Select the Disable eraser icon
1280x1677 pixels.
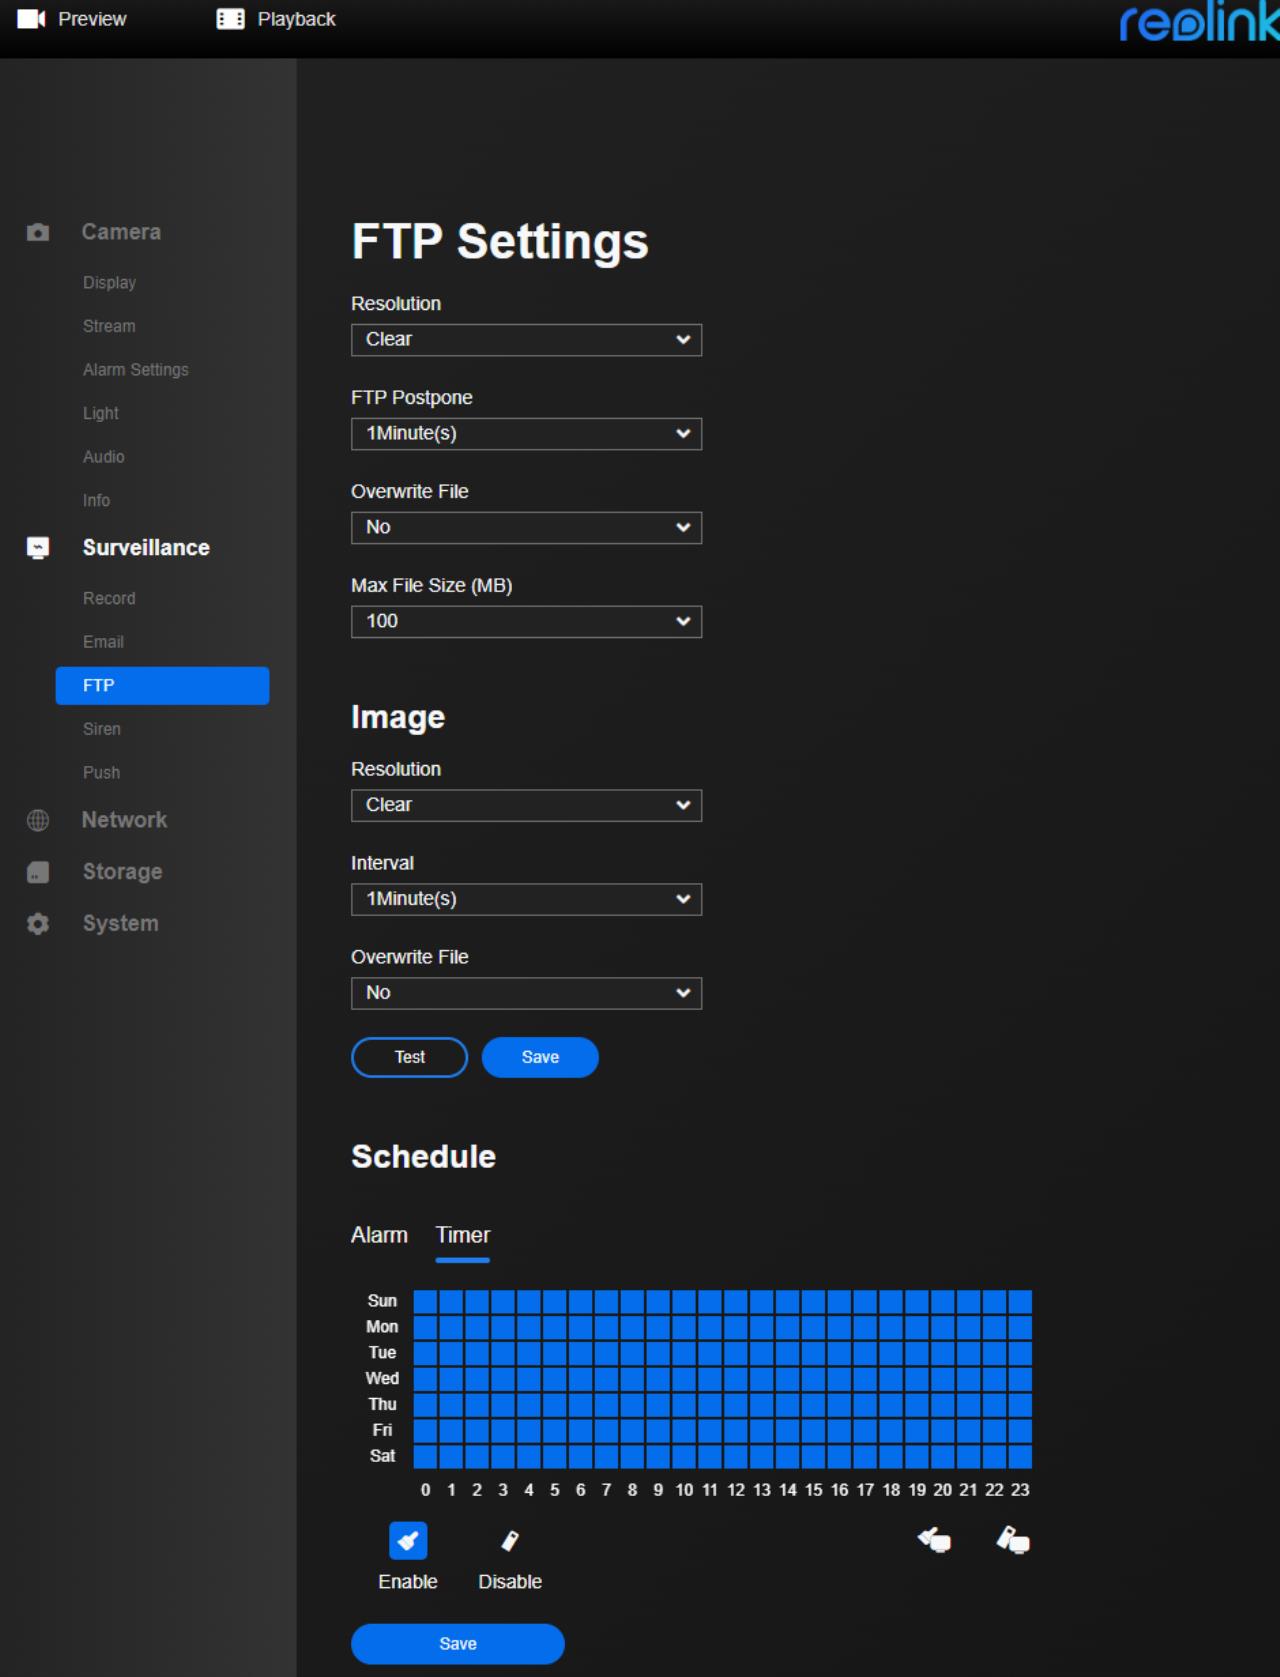pyautogui.click(x=510, y=1541)
